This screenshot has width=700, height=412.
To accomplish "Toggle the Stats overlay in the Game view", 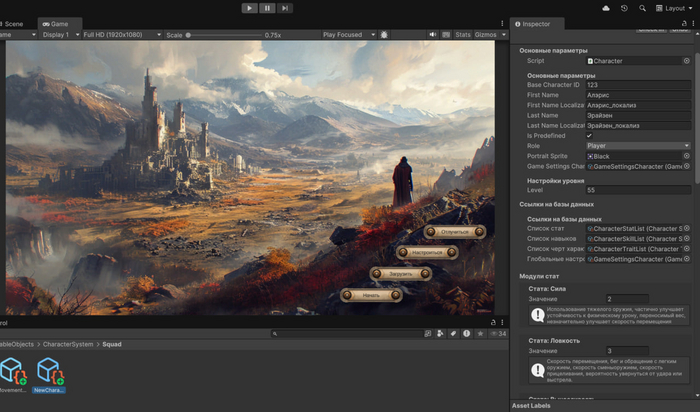I will (462, 34).
